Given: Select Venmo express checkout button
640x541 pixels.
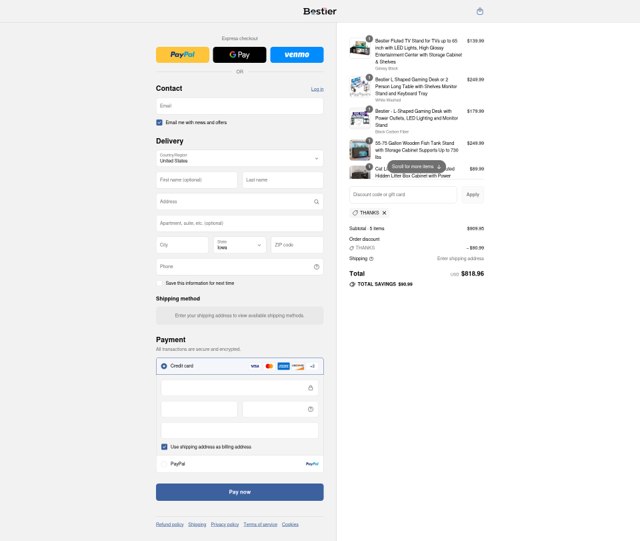Looking at the screenshot, I should tap(297, 55).
